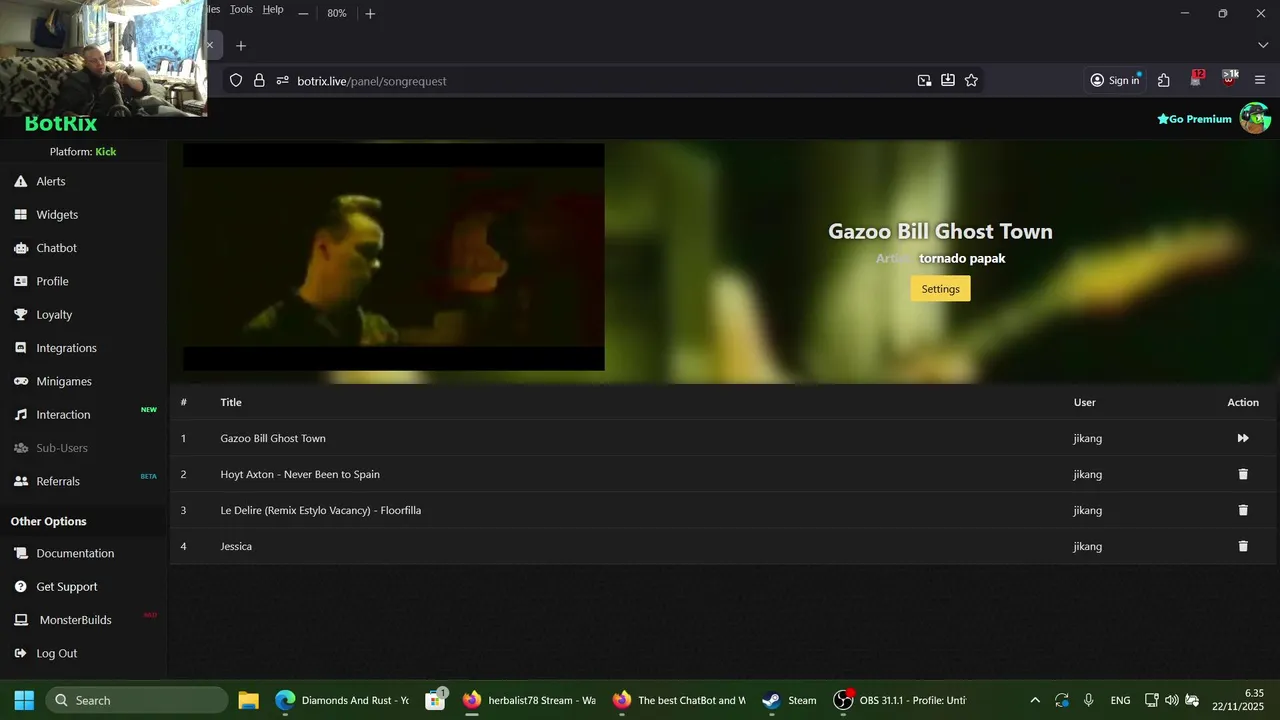Switch to Diamonds And Rust Edge window

341,700
